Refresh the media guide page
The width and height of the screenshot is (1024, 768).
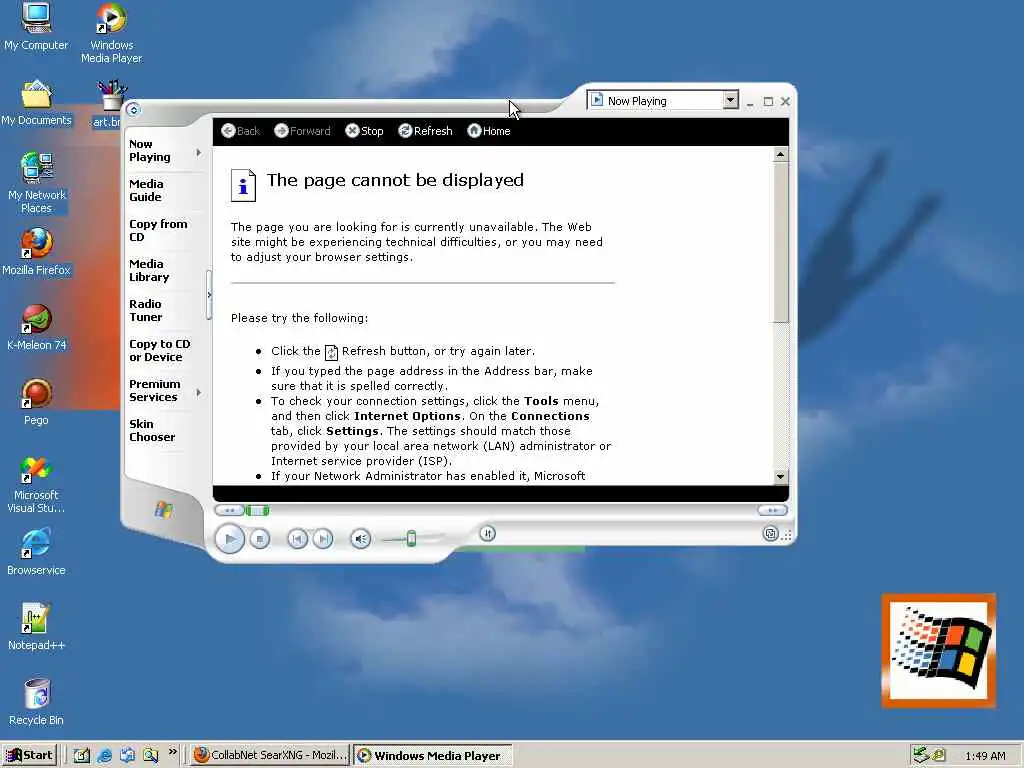pyautogui.click(x=425, y=131)
